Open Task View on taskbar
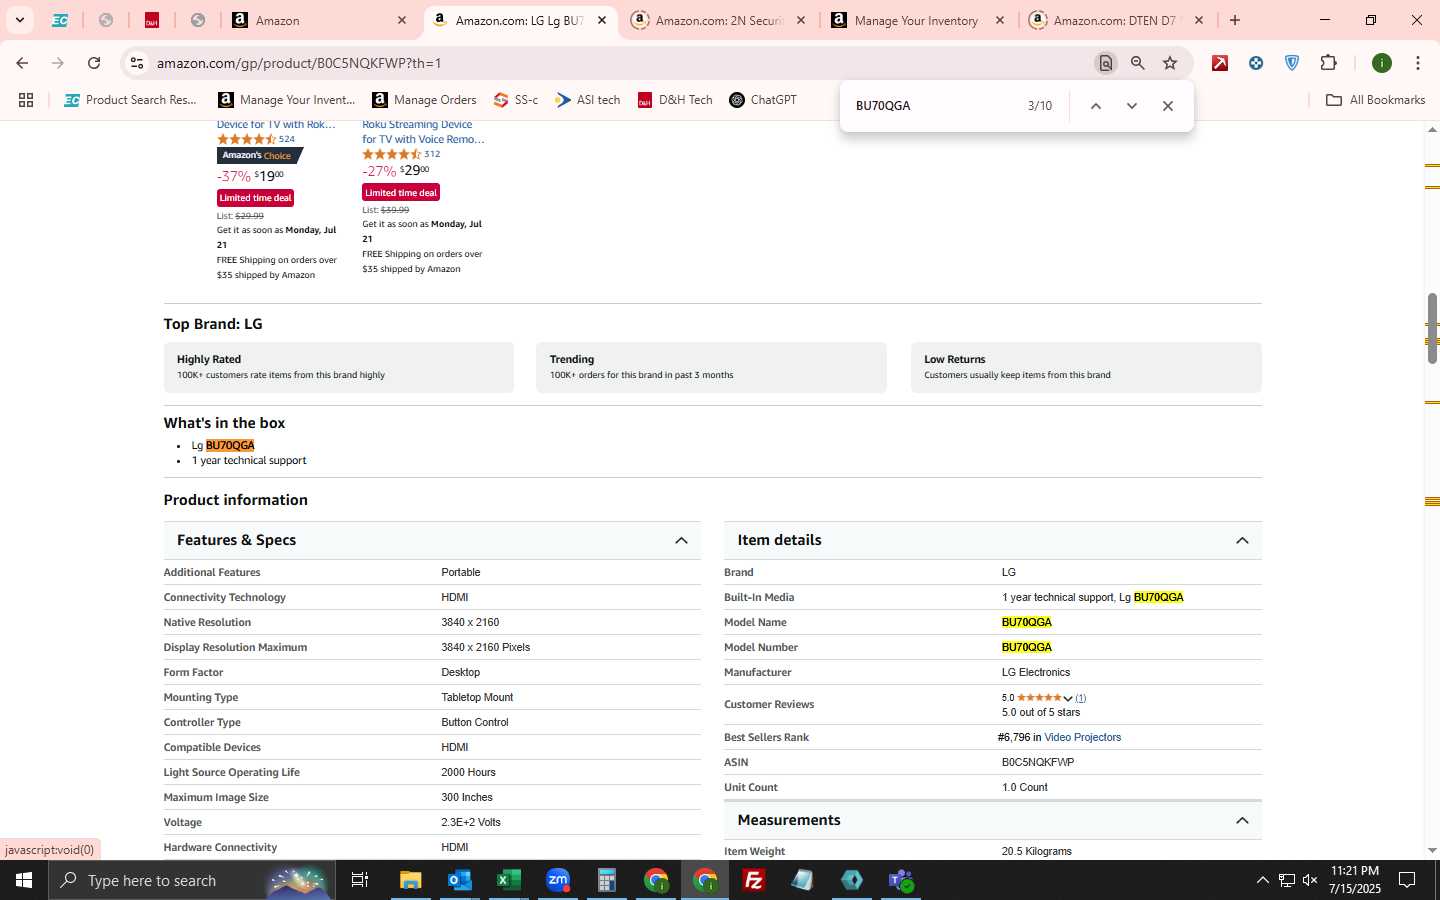1440x900 pixels. coord(360,880)
